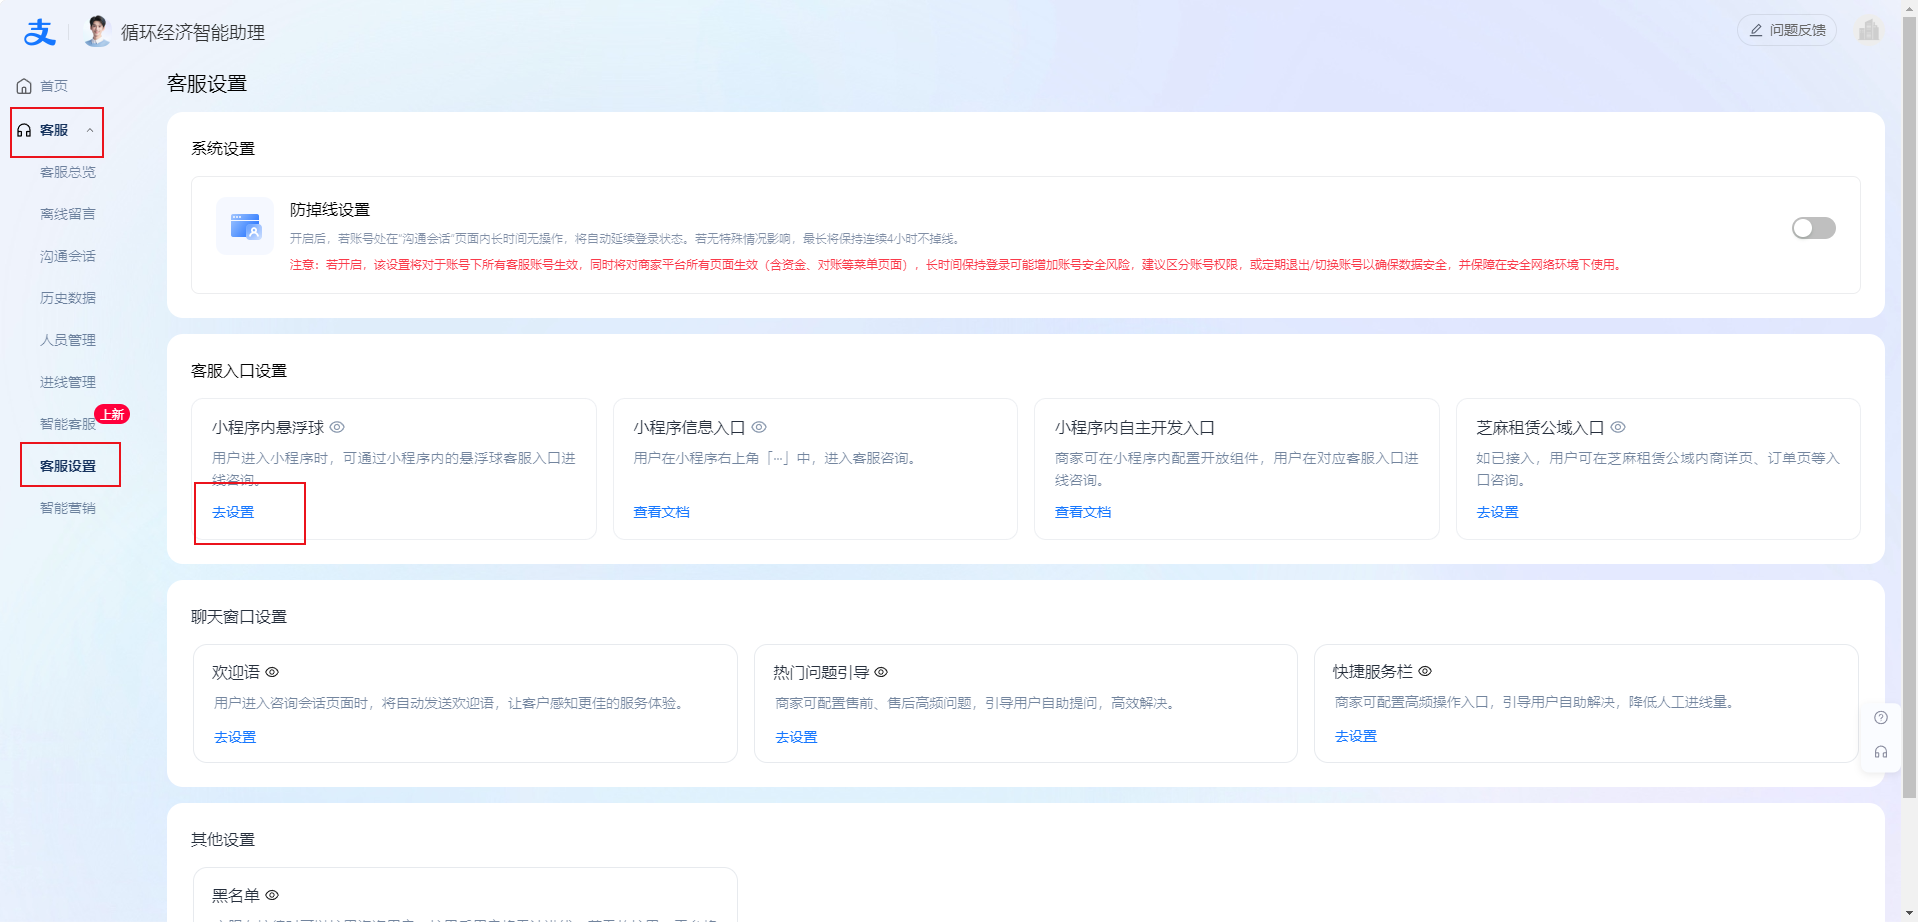1918x922 pixels.
Task: Click the Alipay logo icon
Action: coord(39,32)
